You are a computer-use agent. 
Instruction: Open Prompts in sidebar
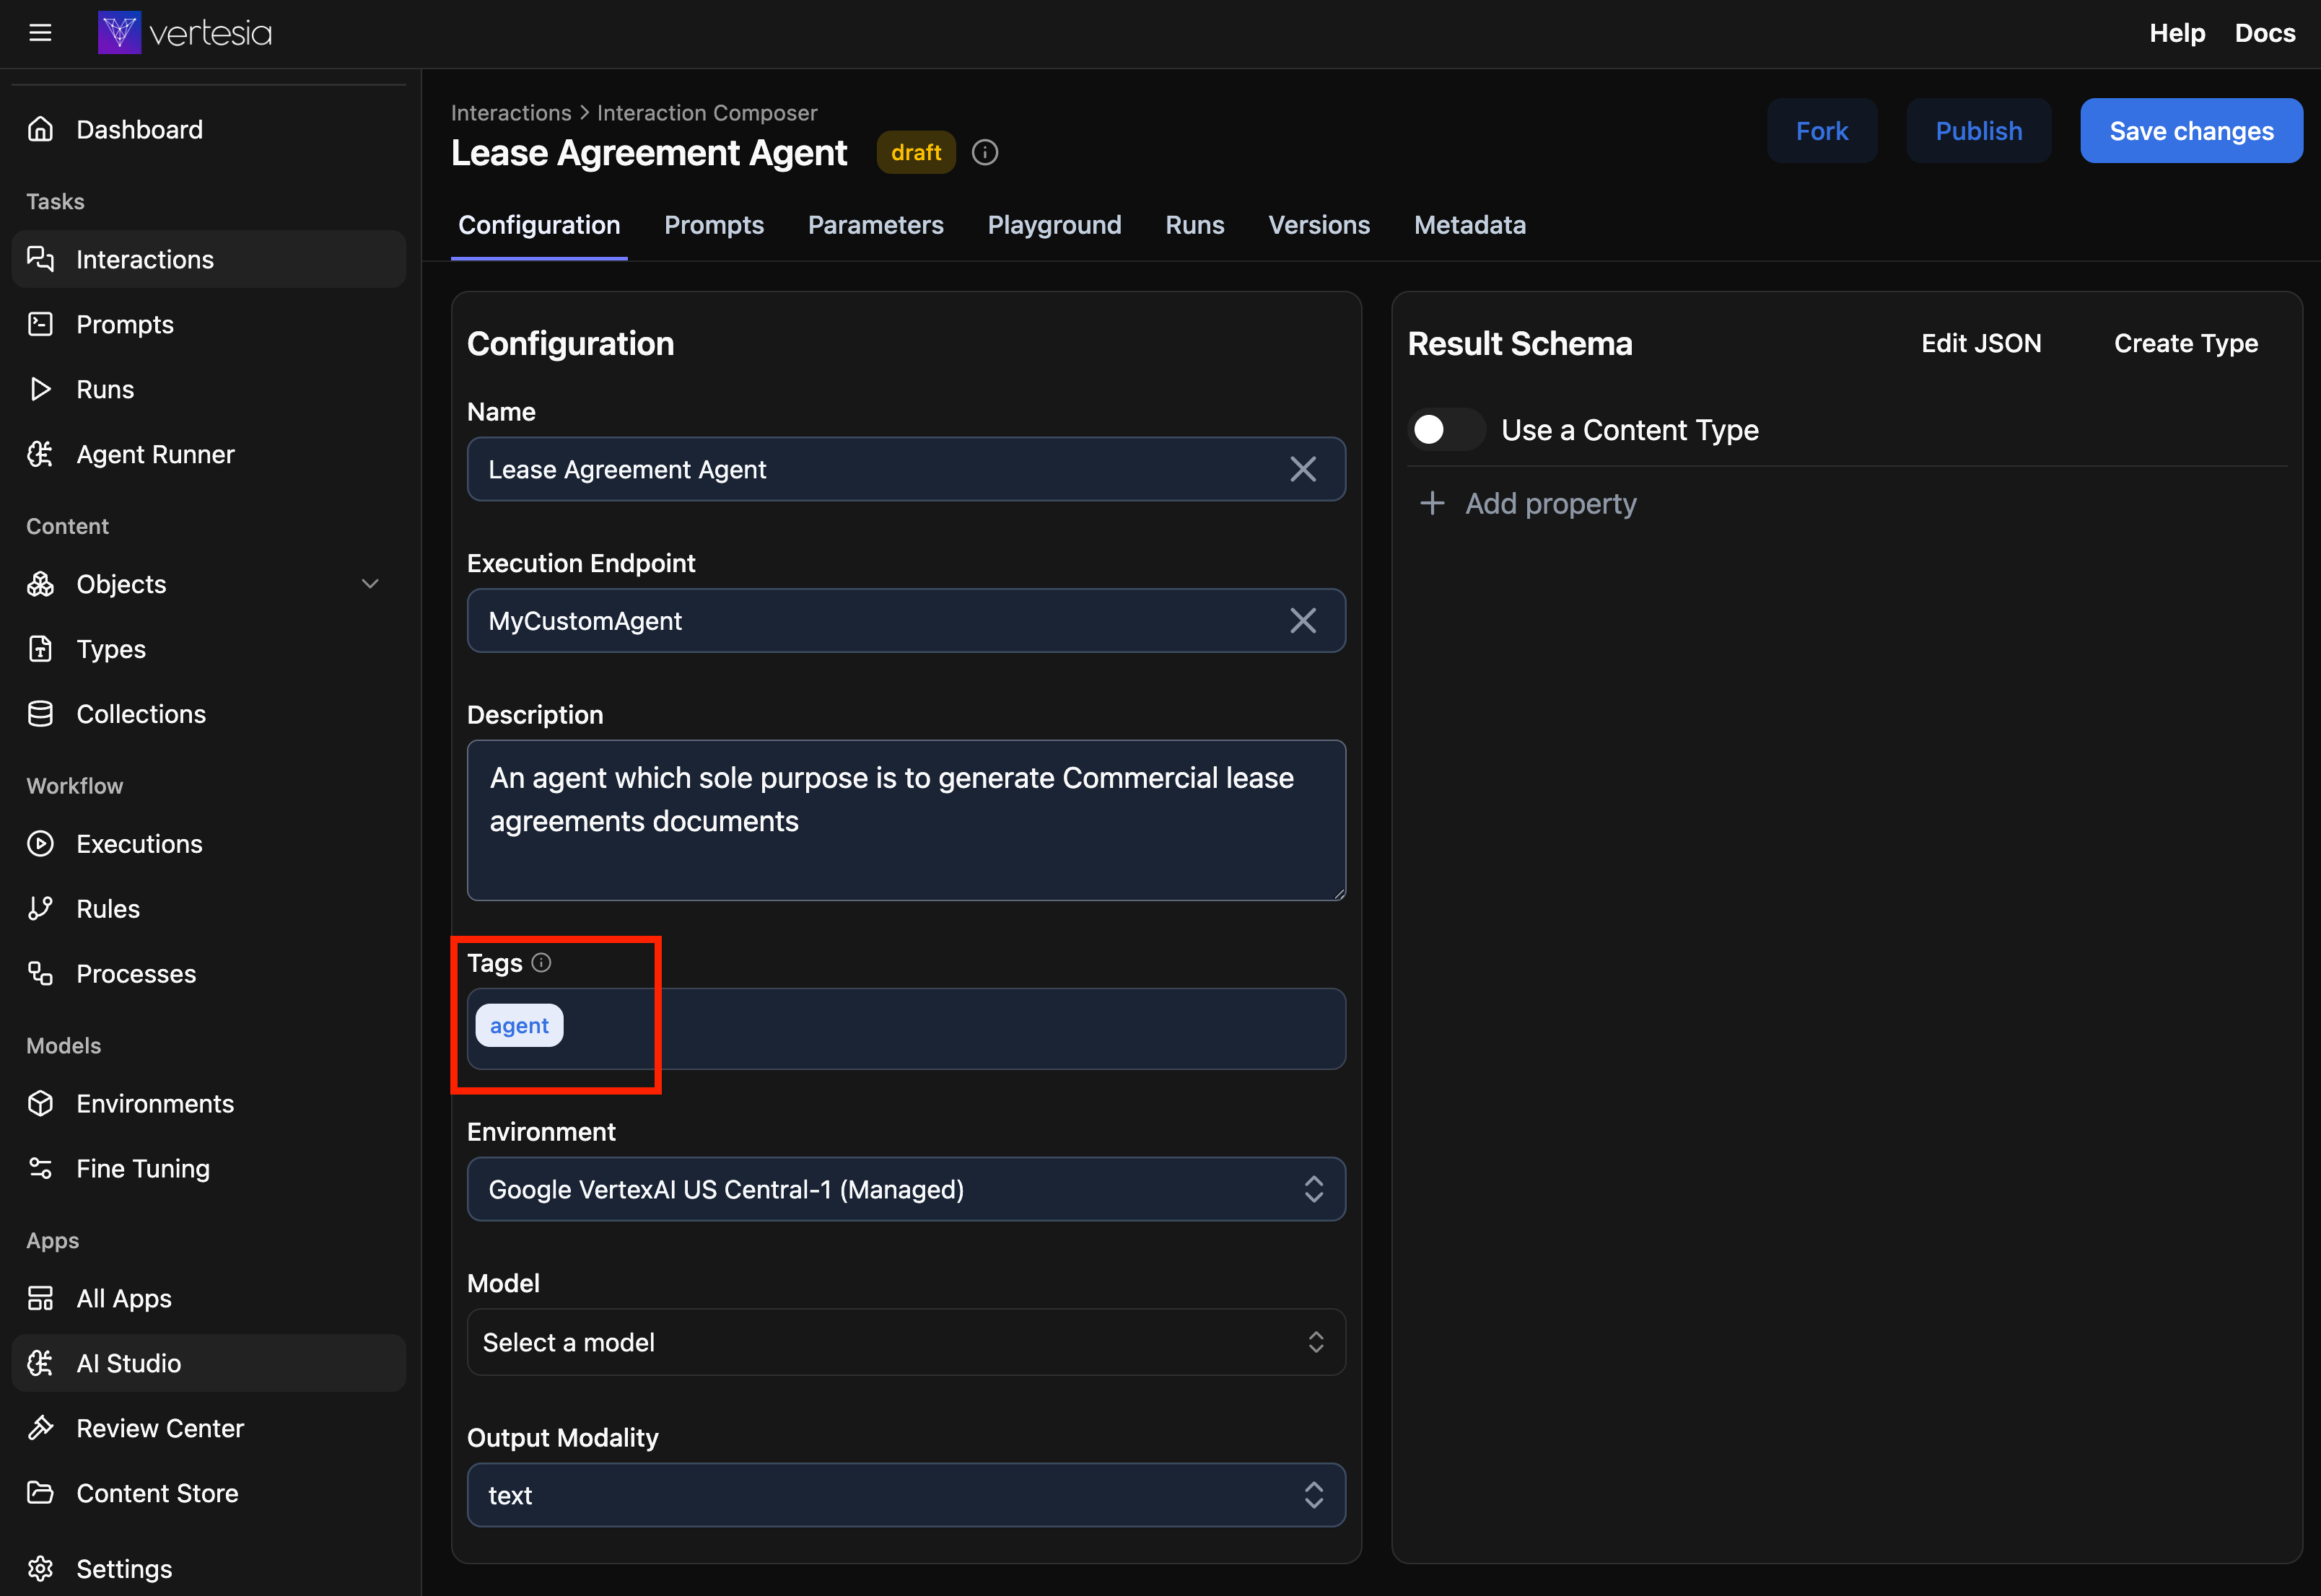[208, 324]
